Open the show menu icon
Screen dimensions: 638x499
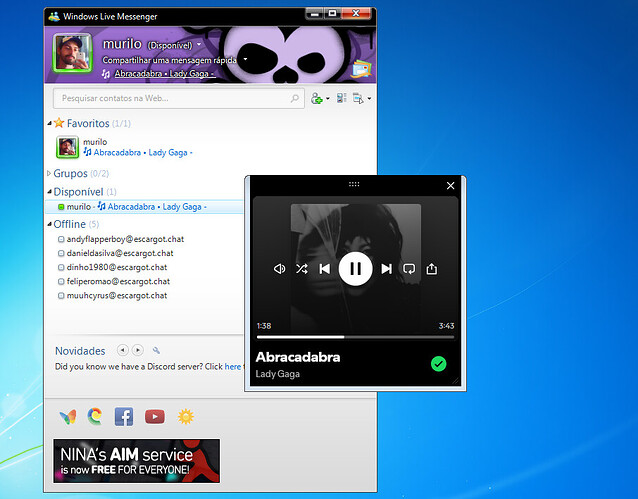[x=358, y=98]
